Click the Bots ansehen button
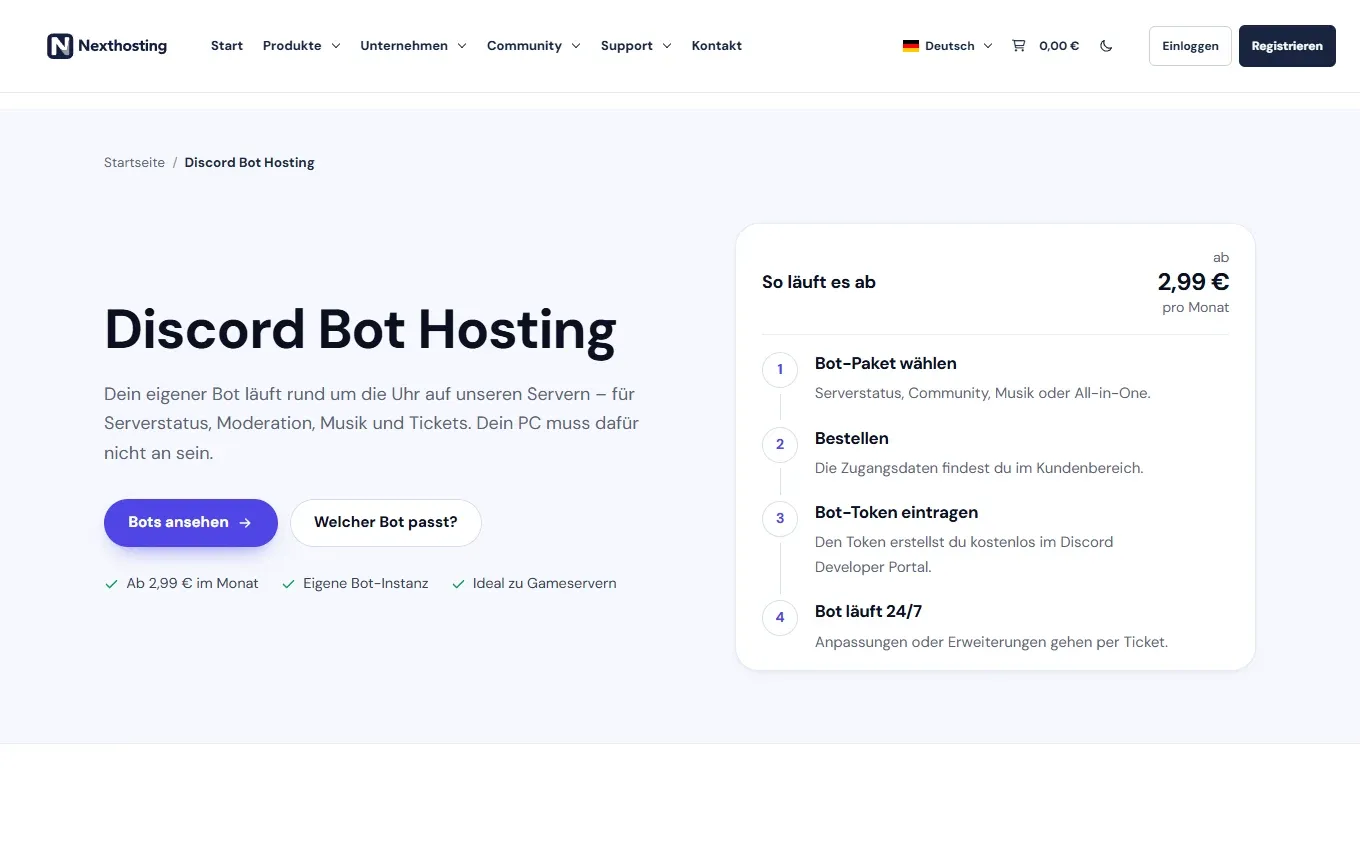Image resolution: width=1360 pixels, height=860 pixels. coord(191,523)
